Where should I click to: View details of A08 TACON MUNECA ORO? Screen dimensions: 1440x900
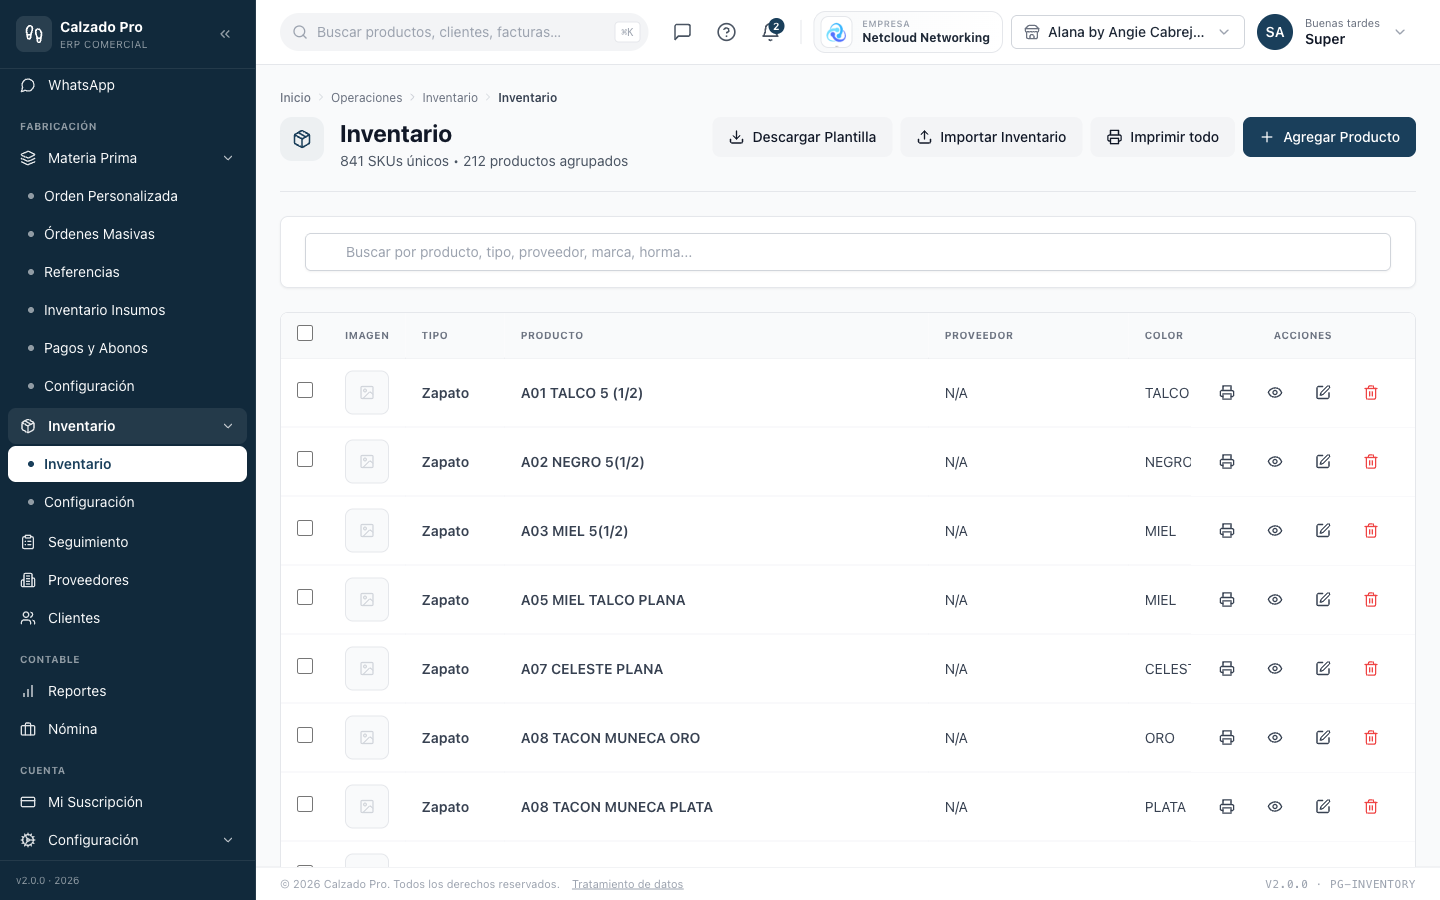click(1275, 738)
